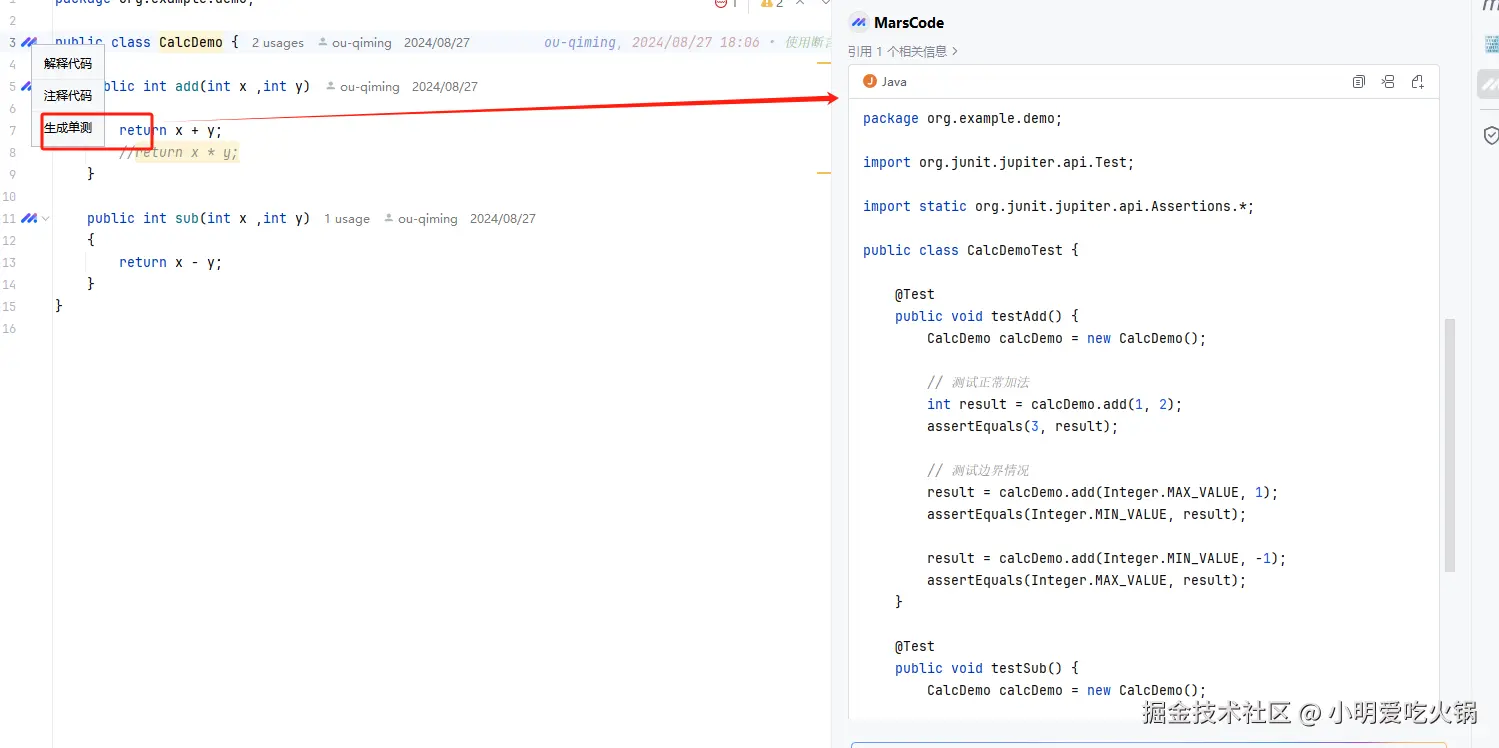Choose 生成单测 from the MarsCode popup menu

click(x=68, y=128)
